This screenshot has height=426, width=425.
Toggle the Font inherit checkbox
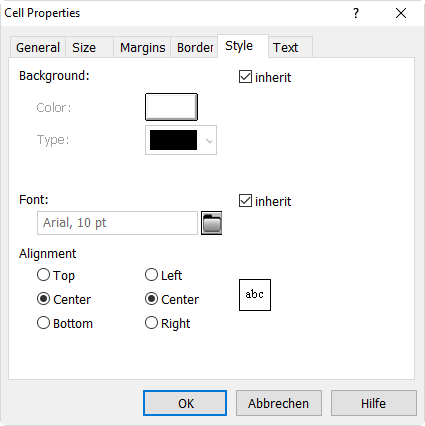click(245, 201)
